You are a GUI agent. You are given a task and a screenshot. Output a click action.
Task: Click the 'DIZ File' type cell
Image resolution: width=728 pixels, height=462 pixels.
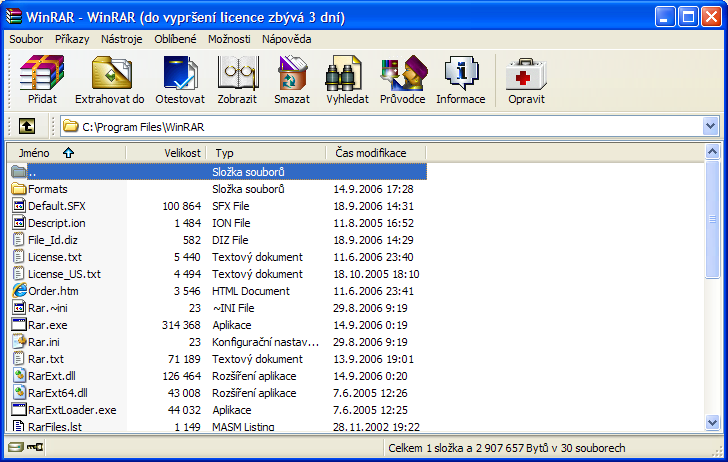coord(230,240)
